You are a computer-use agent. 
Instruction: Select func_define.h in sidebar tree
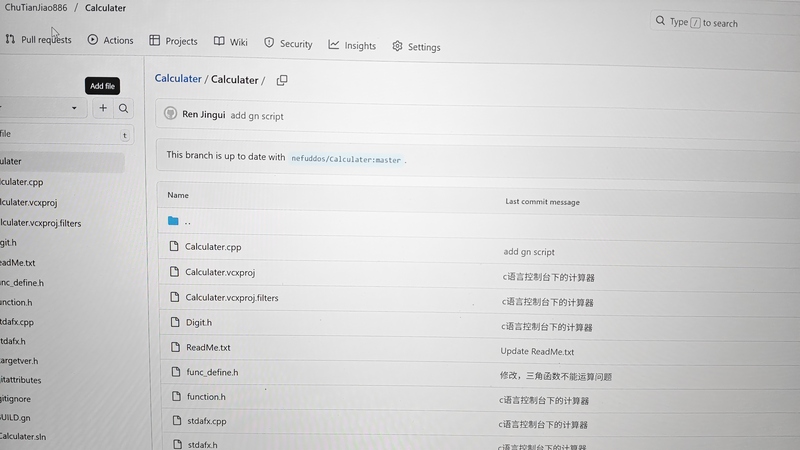coord(22,283)
